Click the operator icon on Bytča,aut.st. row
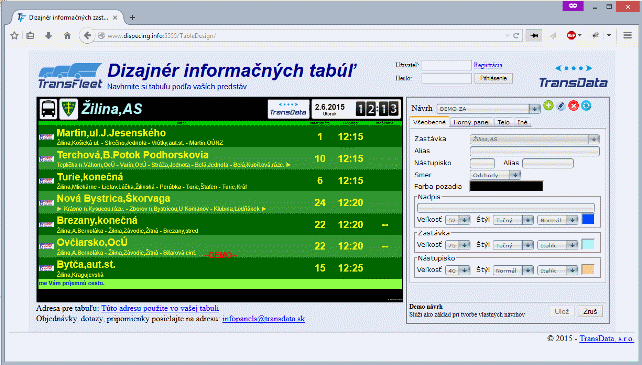 (46, 268)
